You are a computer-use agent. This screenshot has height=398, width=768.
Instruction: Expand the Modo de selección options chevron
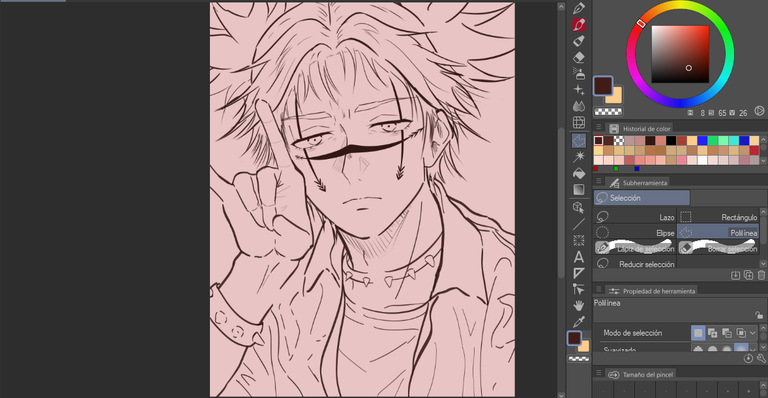click(753, 333)
